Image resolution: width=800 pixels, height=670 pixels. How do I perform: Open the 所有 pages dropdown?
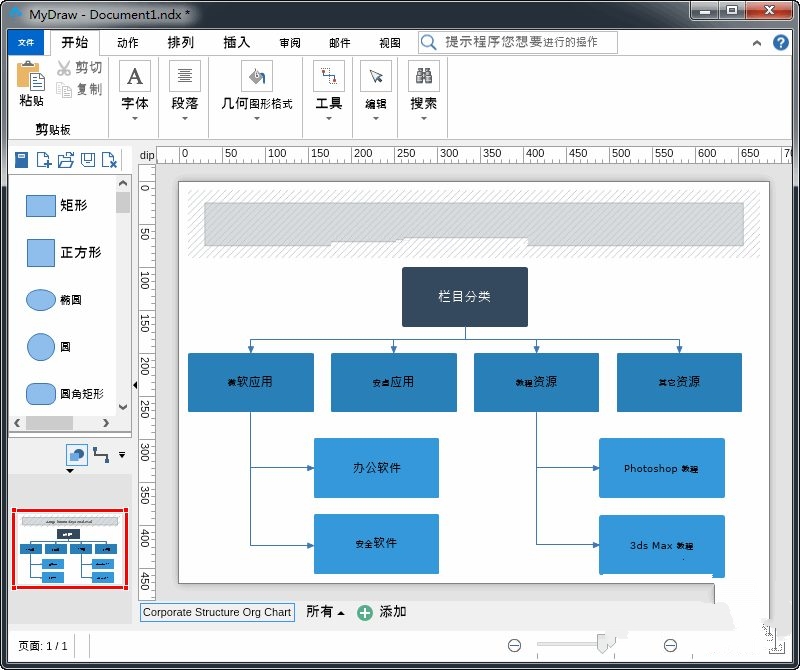click(x=325, y=611)
